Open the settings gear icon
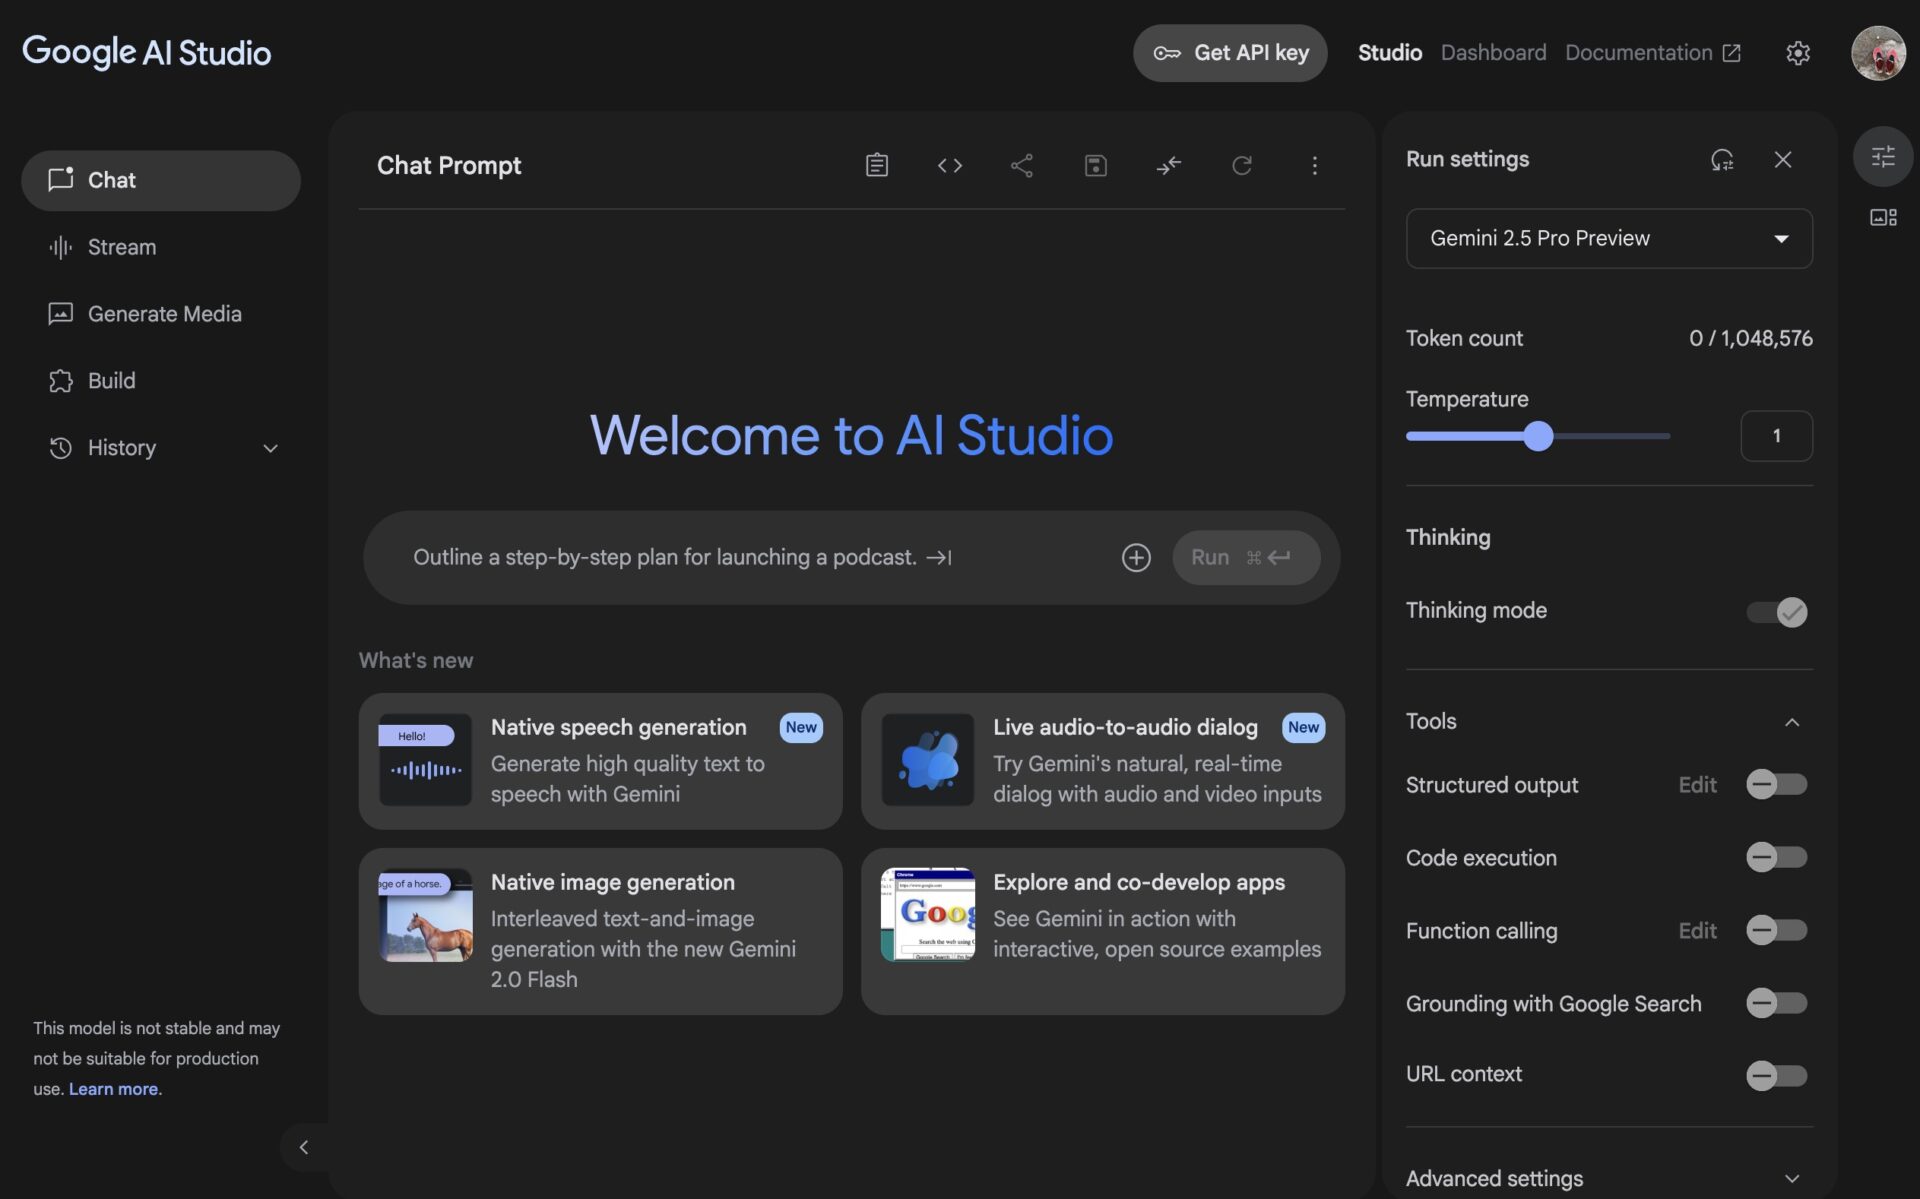The image size is (1920, 1199). point(1797,53)
